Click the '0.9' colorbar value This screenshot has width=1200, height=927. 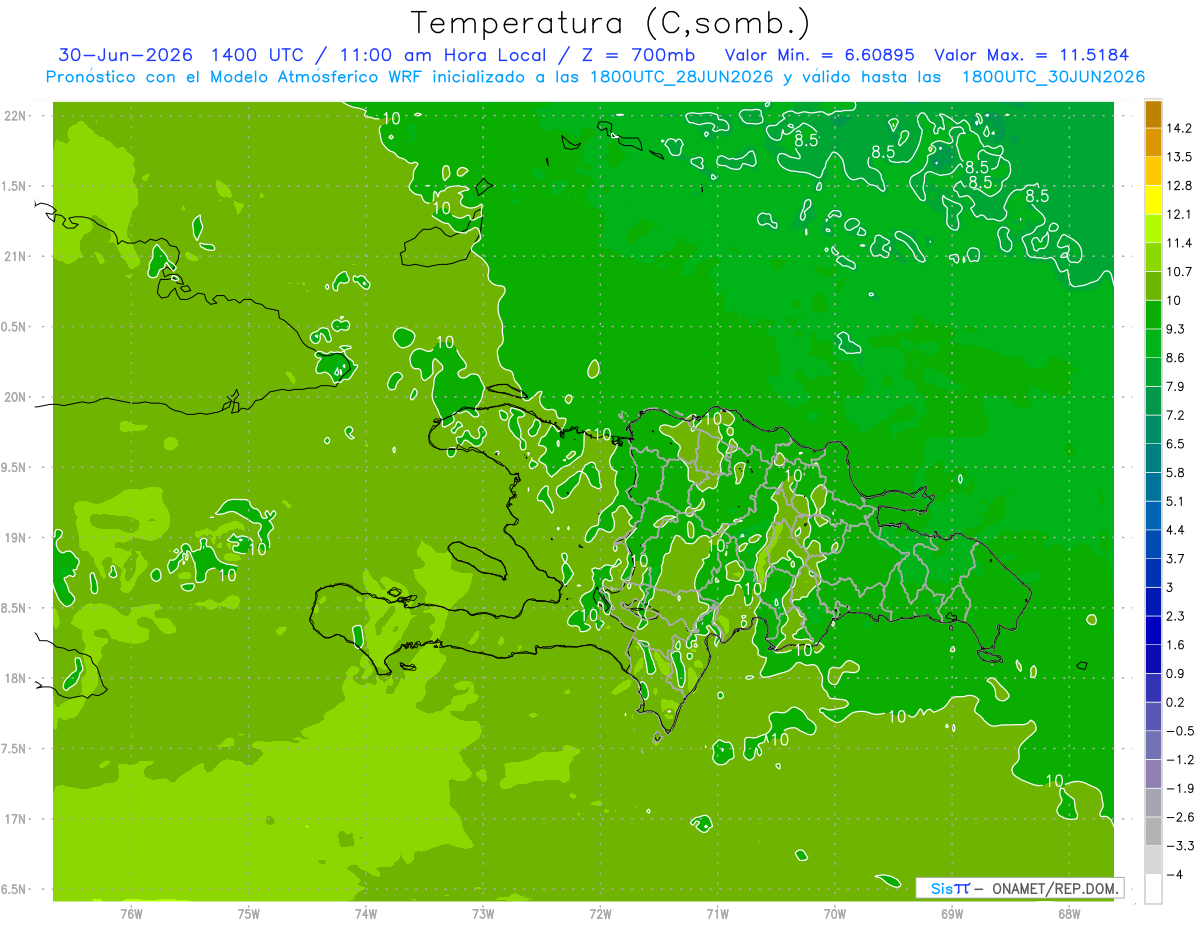point(1175,673)
